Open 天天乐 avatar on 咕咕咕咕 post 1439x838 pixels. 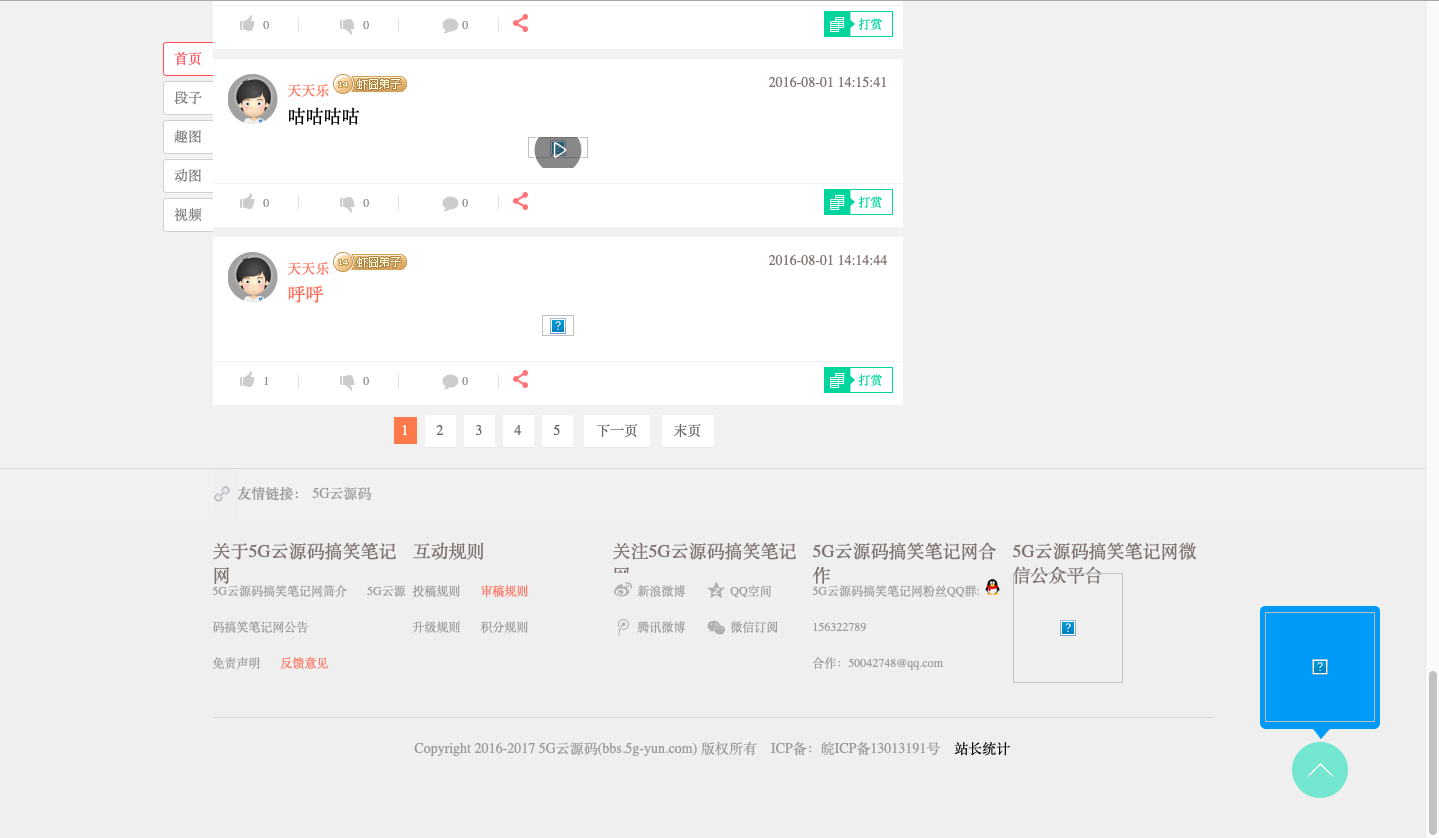point(252,99)
